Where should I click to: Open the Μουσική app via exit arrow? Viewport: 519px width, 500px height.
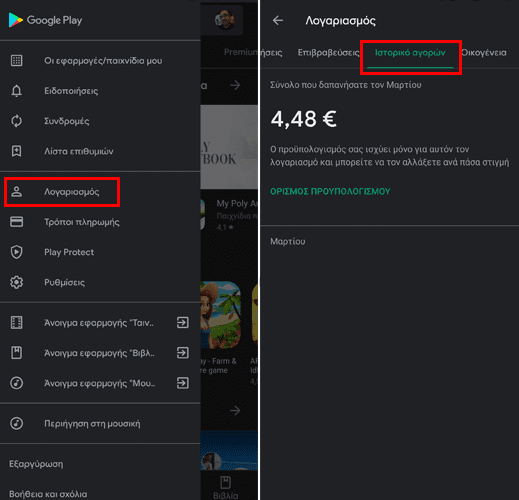[183, 383]
